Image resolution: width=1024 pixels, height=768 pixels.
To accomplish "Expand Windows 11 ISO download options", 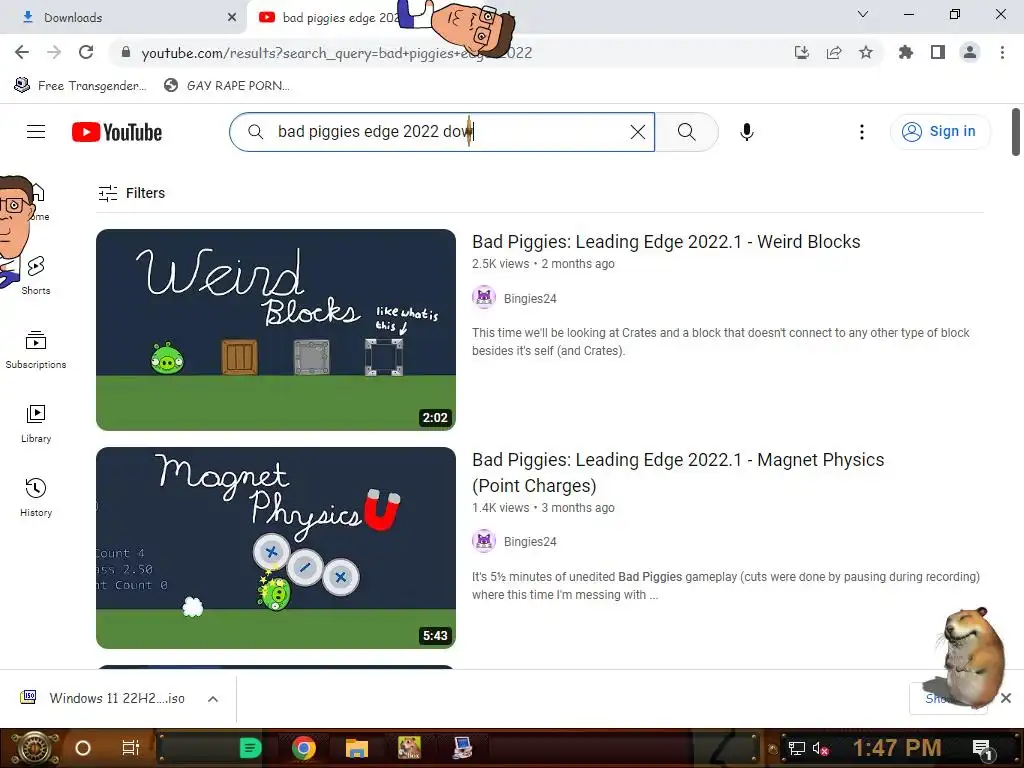I will 213,699.
